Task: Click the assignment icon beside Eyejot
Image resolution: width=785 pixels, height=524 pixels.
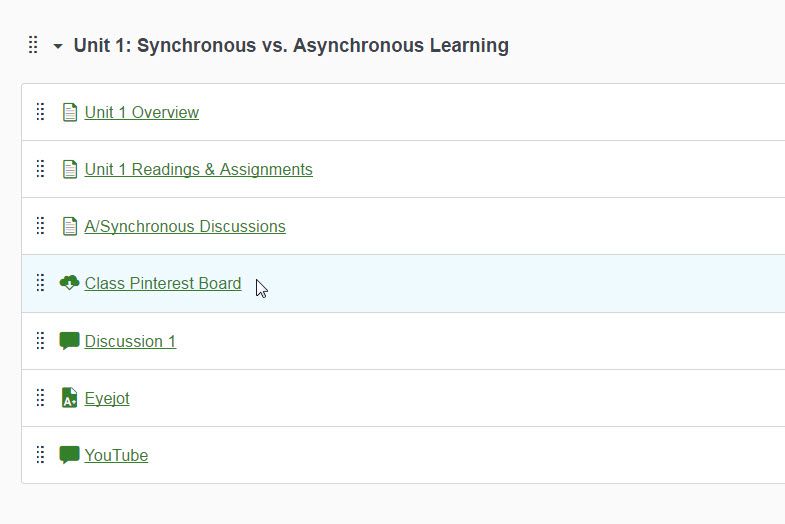Action: pyautogui.click(x=69, y=398)
